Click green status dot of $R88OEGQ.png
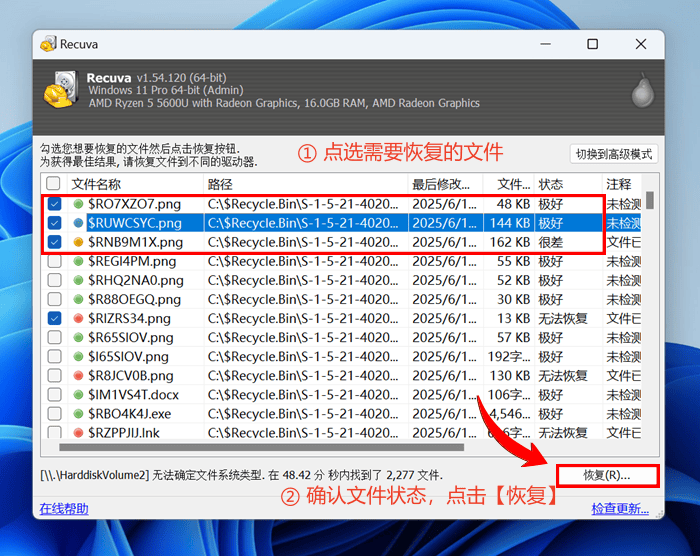 coord(78,299)
